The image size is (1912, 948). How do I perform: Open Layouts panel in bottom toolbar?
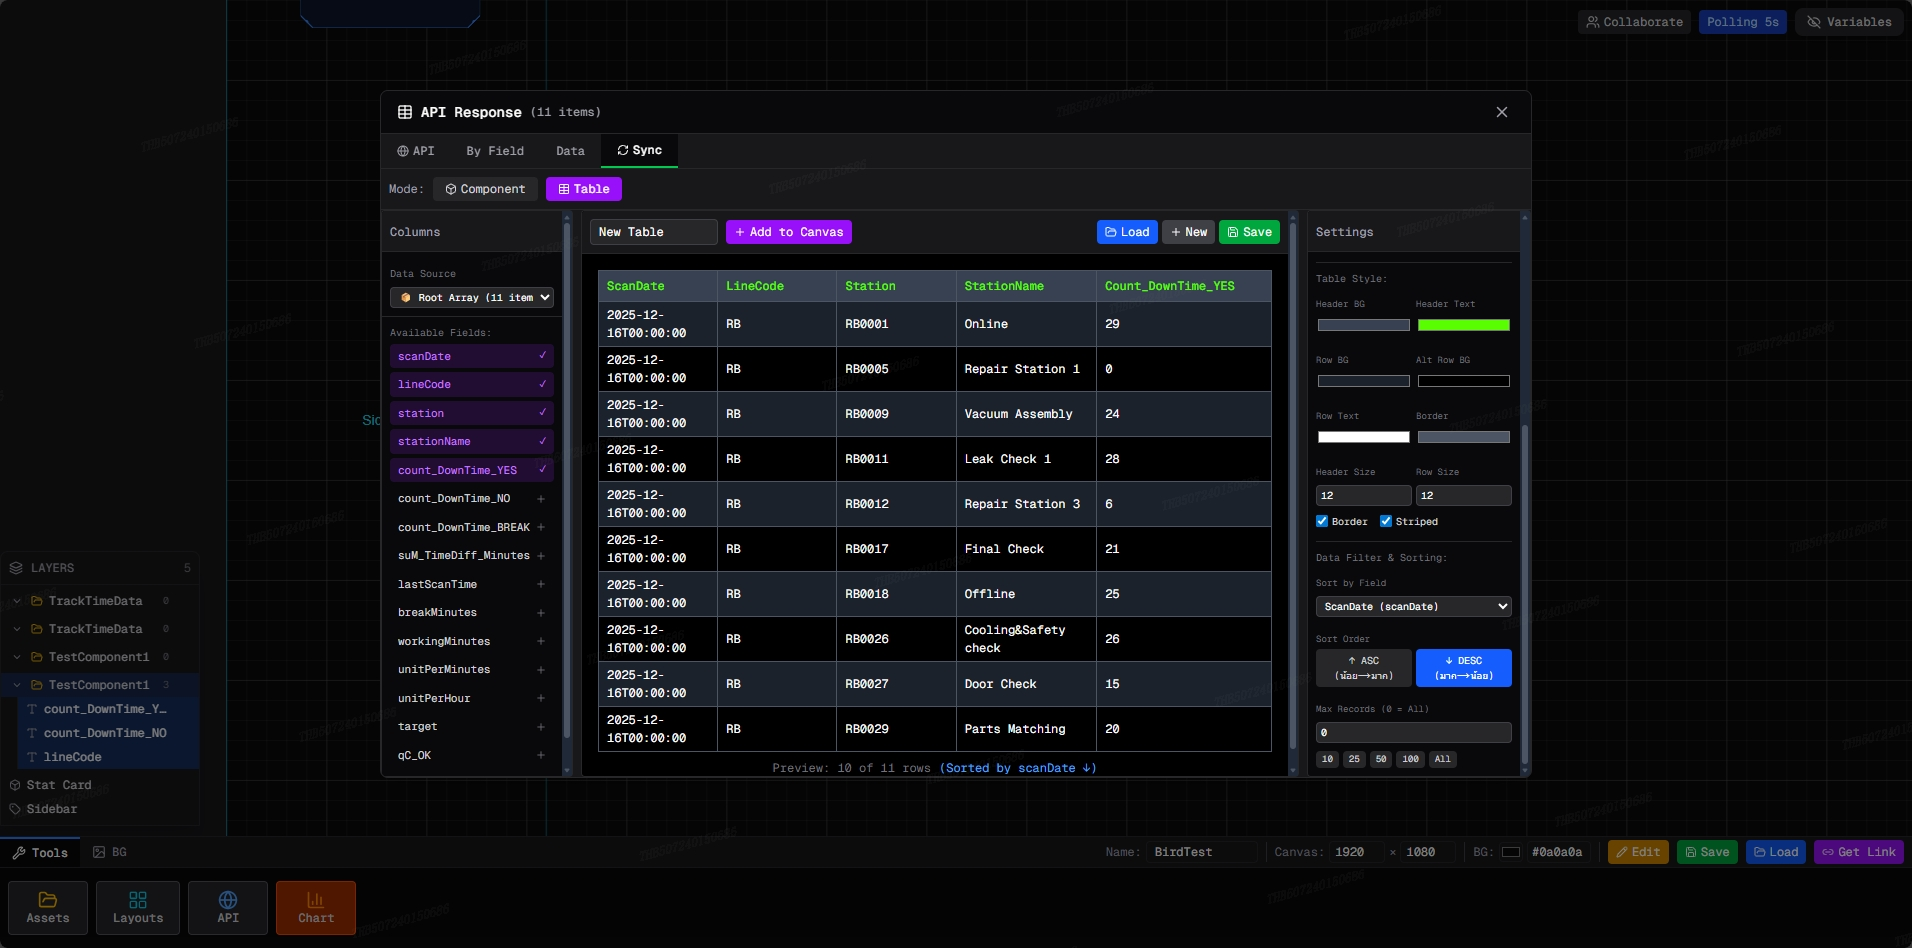138,908
